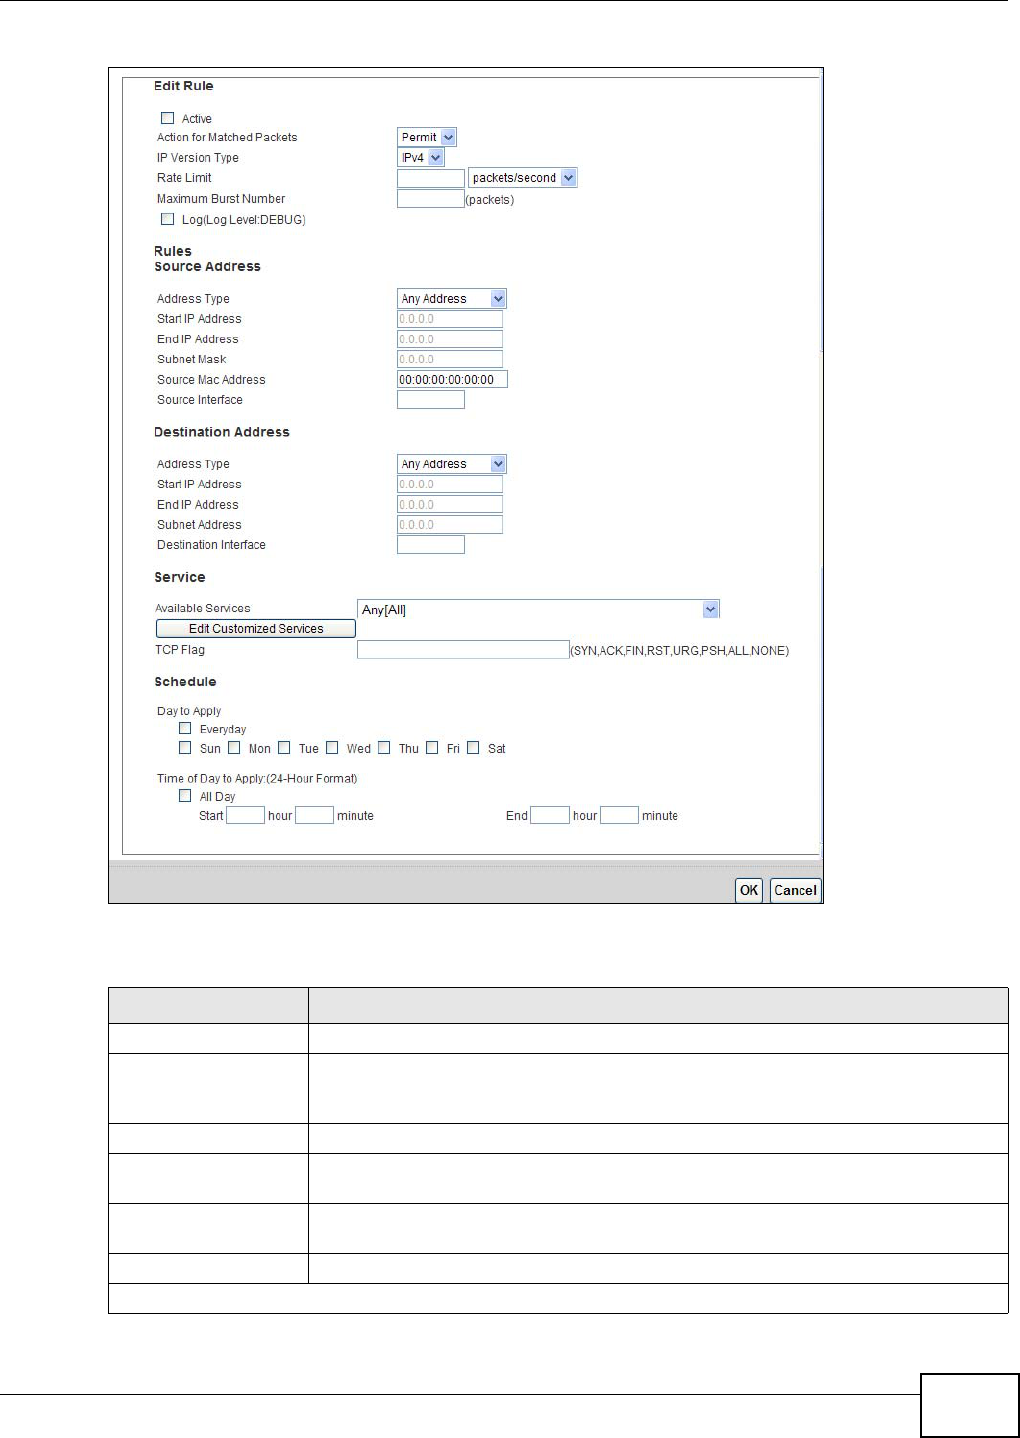The height and width of the screenshot is (1438, 1020).
Task: Click the Destination End IP Address field
Action: pos(450,505)
